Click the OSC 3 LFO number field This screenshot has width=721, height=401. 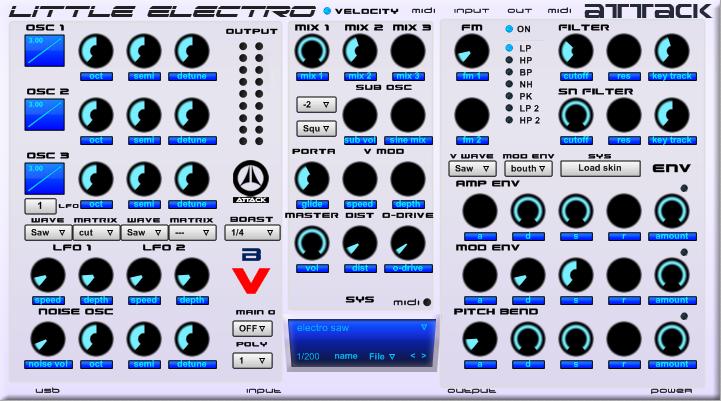click(x=39, y=206)
